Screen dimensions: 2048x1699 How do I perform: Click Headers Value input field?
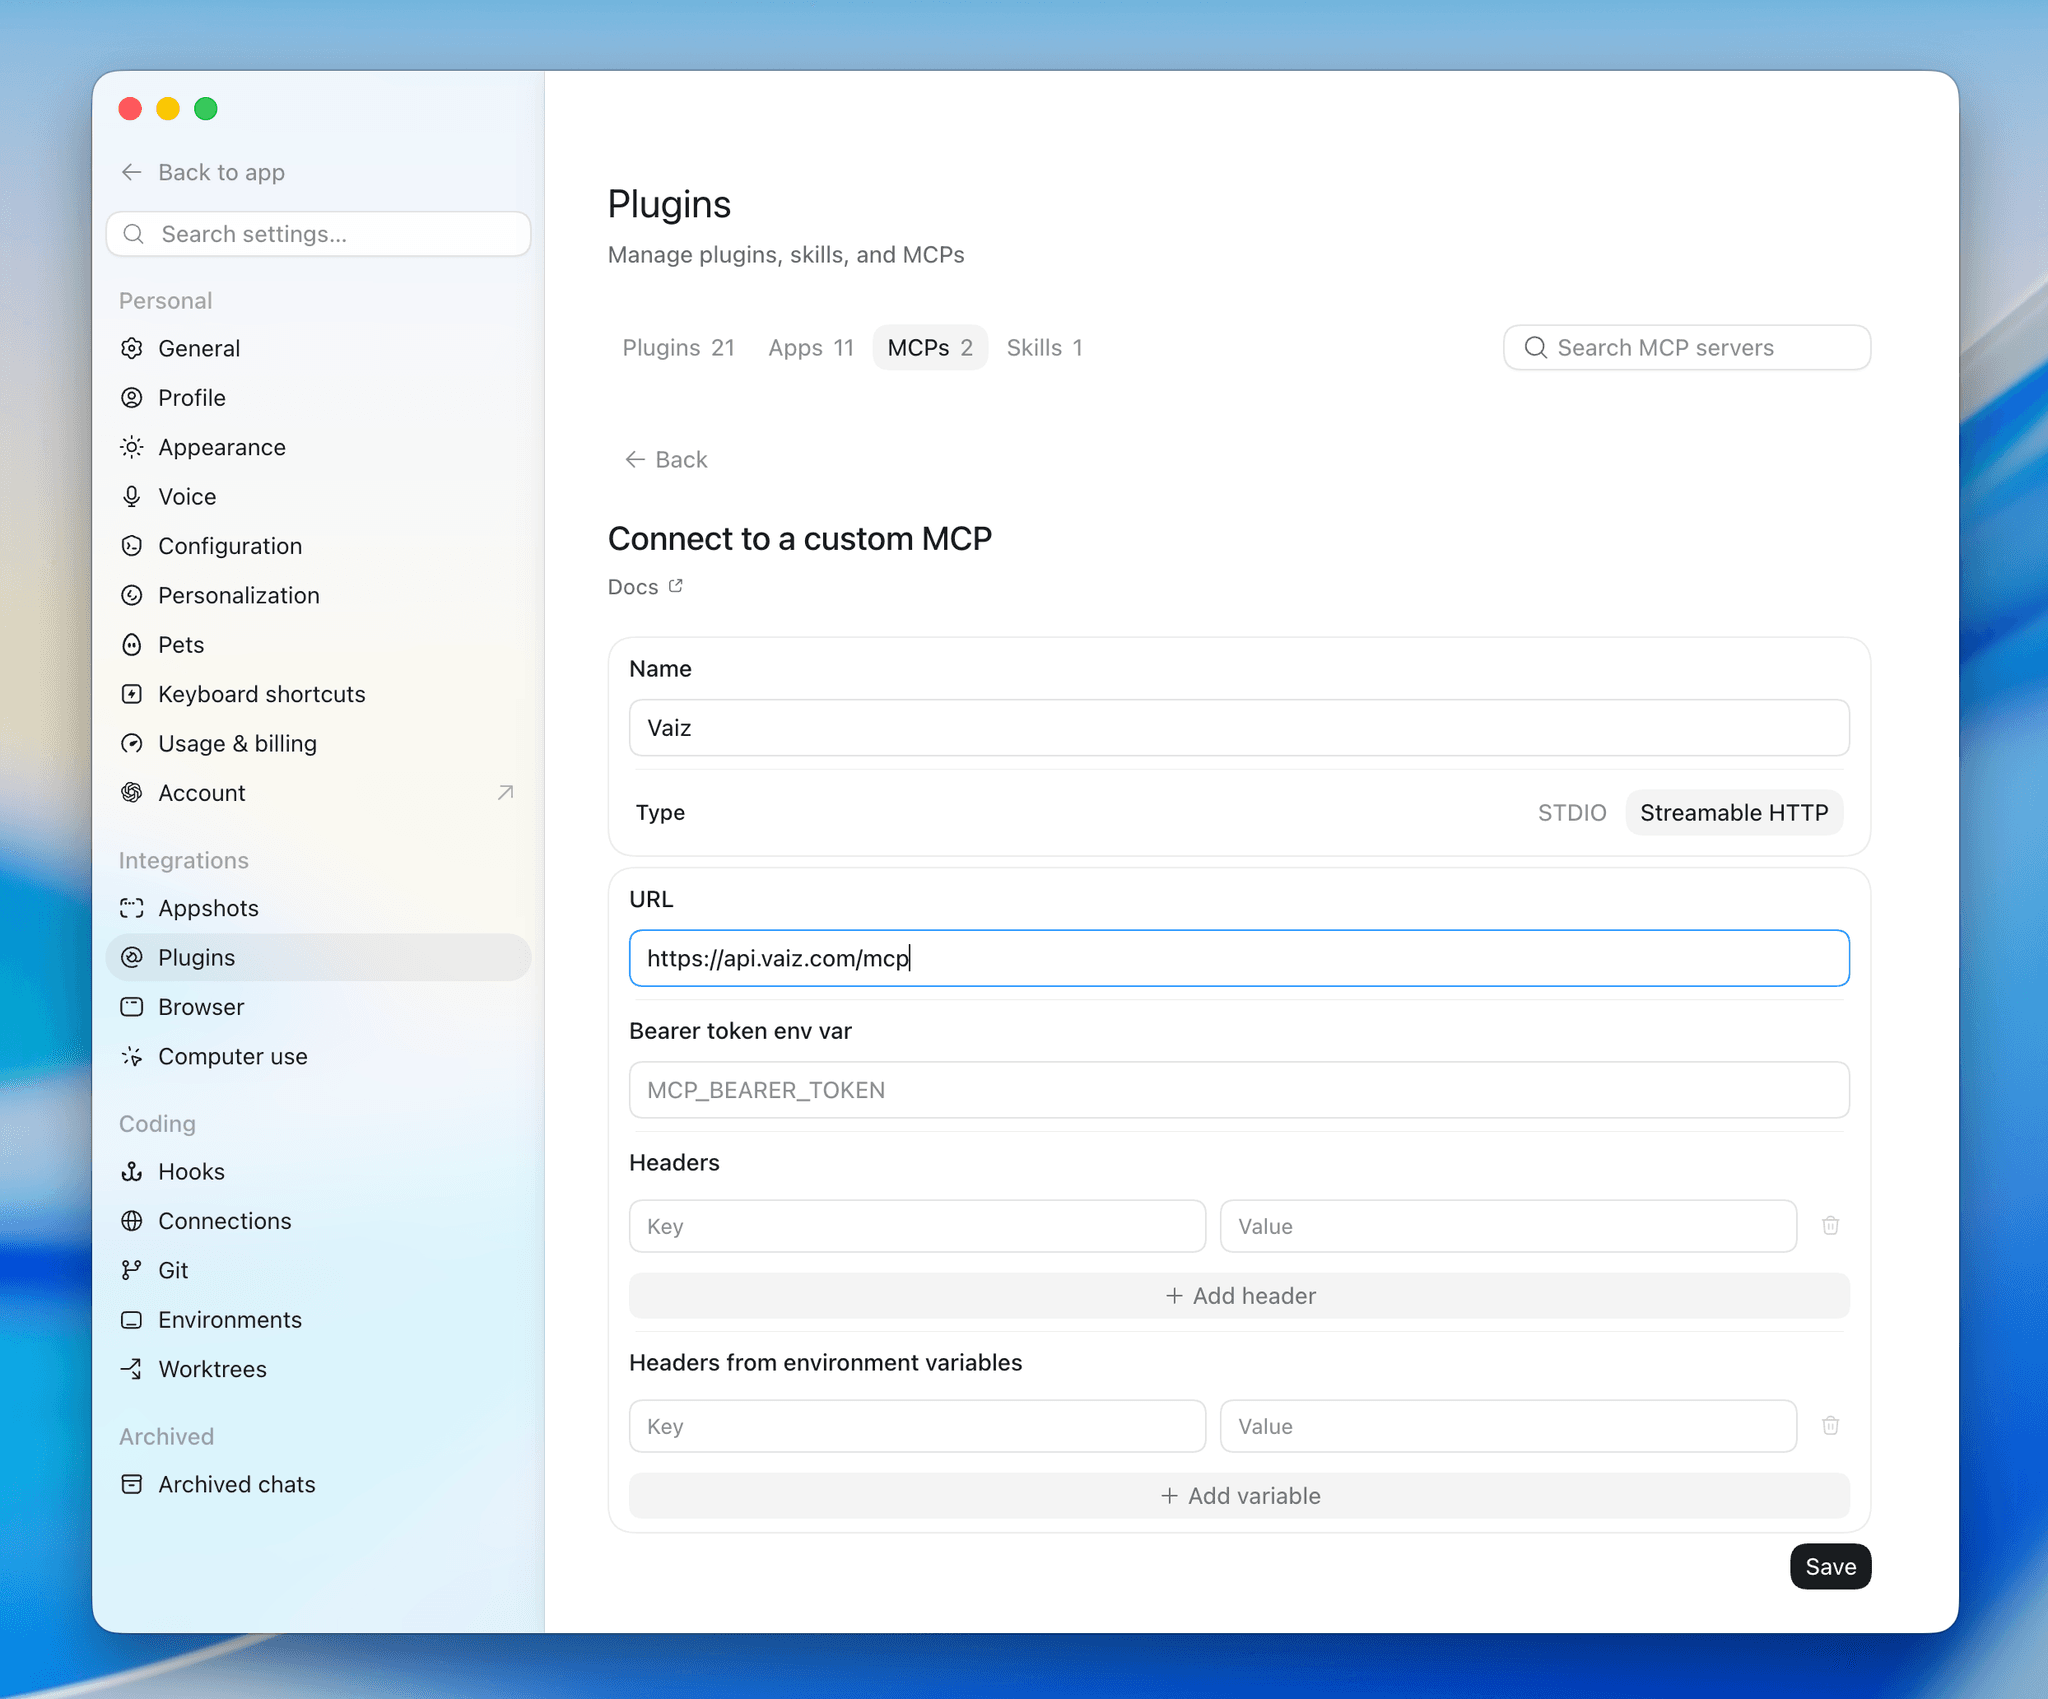pyautogui.click(x=1508, y=1226)
